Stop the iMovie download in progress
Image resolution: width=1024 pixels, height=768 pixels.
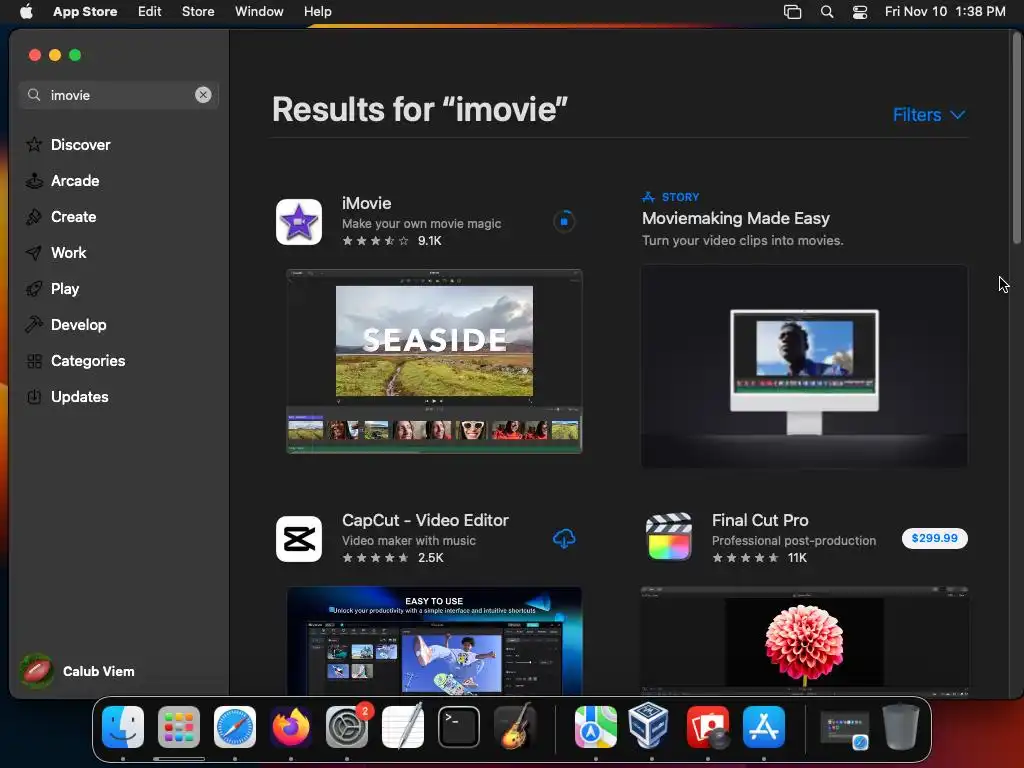564,222
